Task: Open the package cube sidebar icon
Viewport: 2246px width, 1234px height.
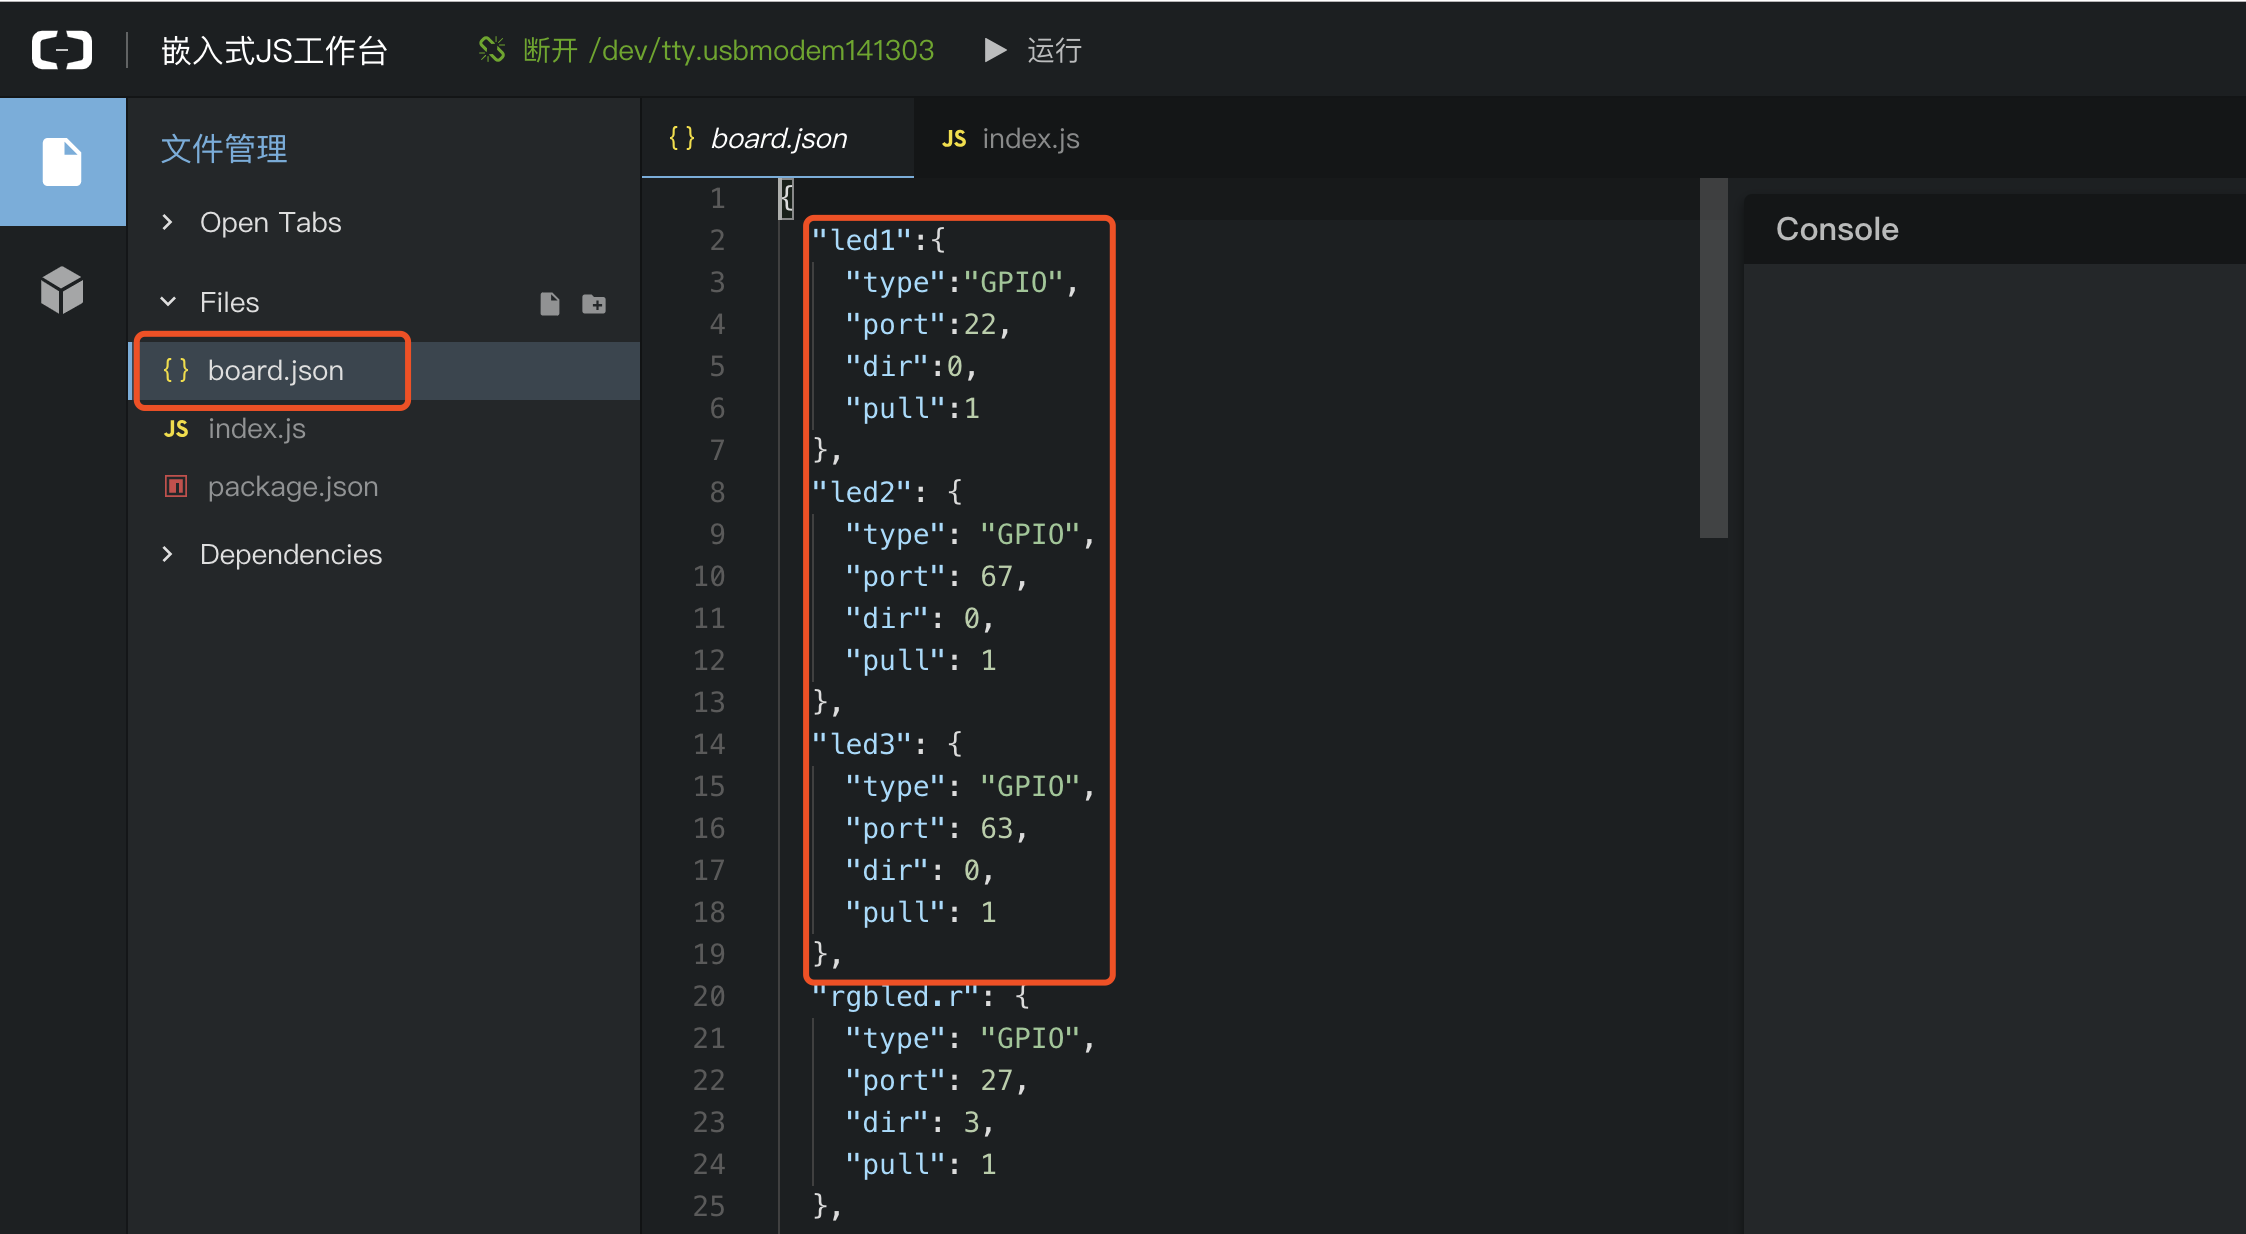Action: [x=62, y=290]
